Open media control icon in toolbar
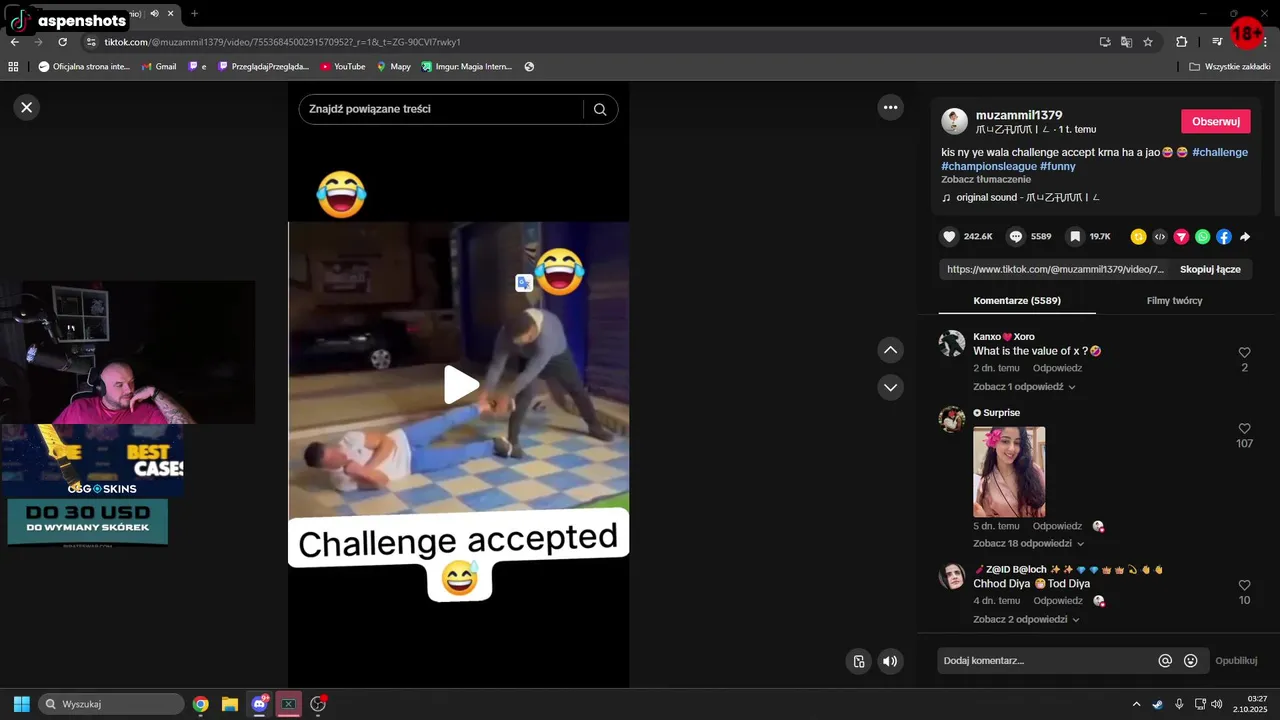The width and height of the screenshot is (1280, 720). 1217,42
